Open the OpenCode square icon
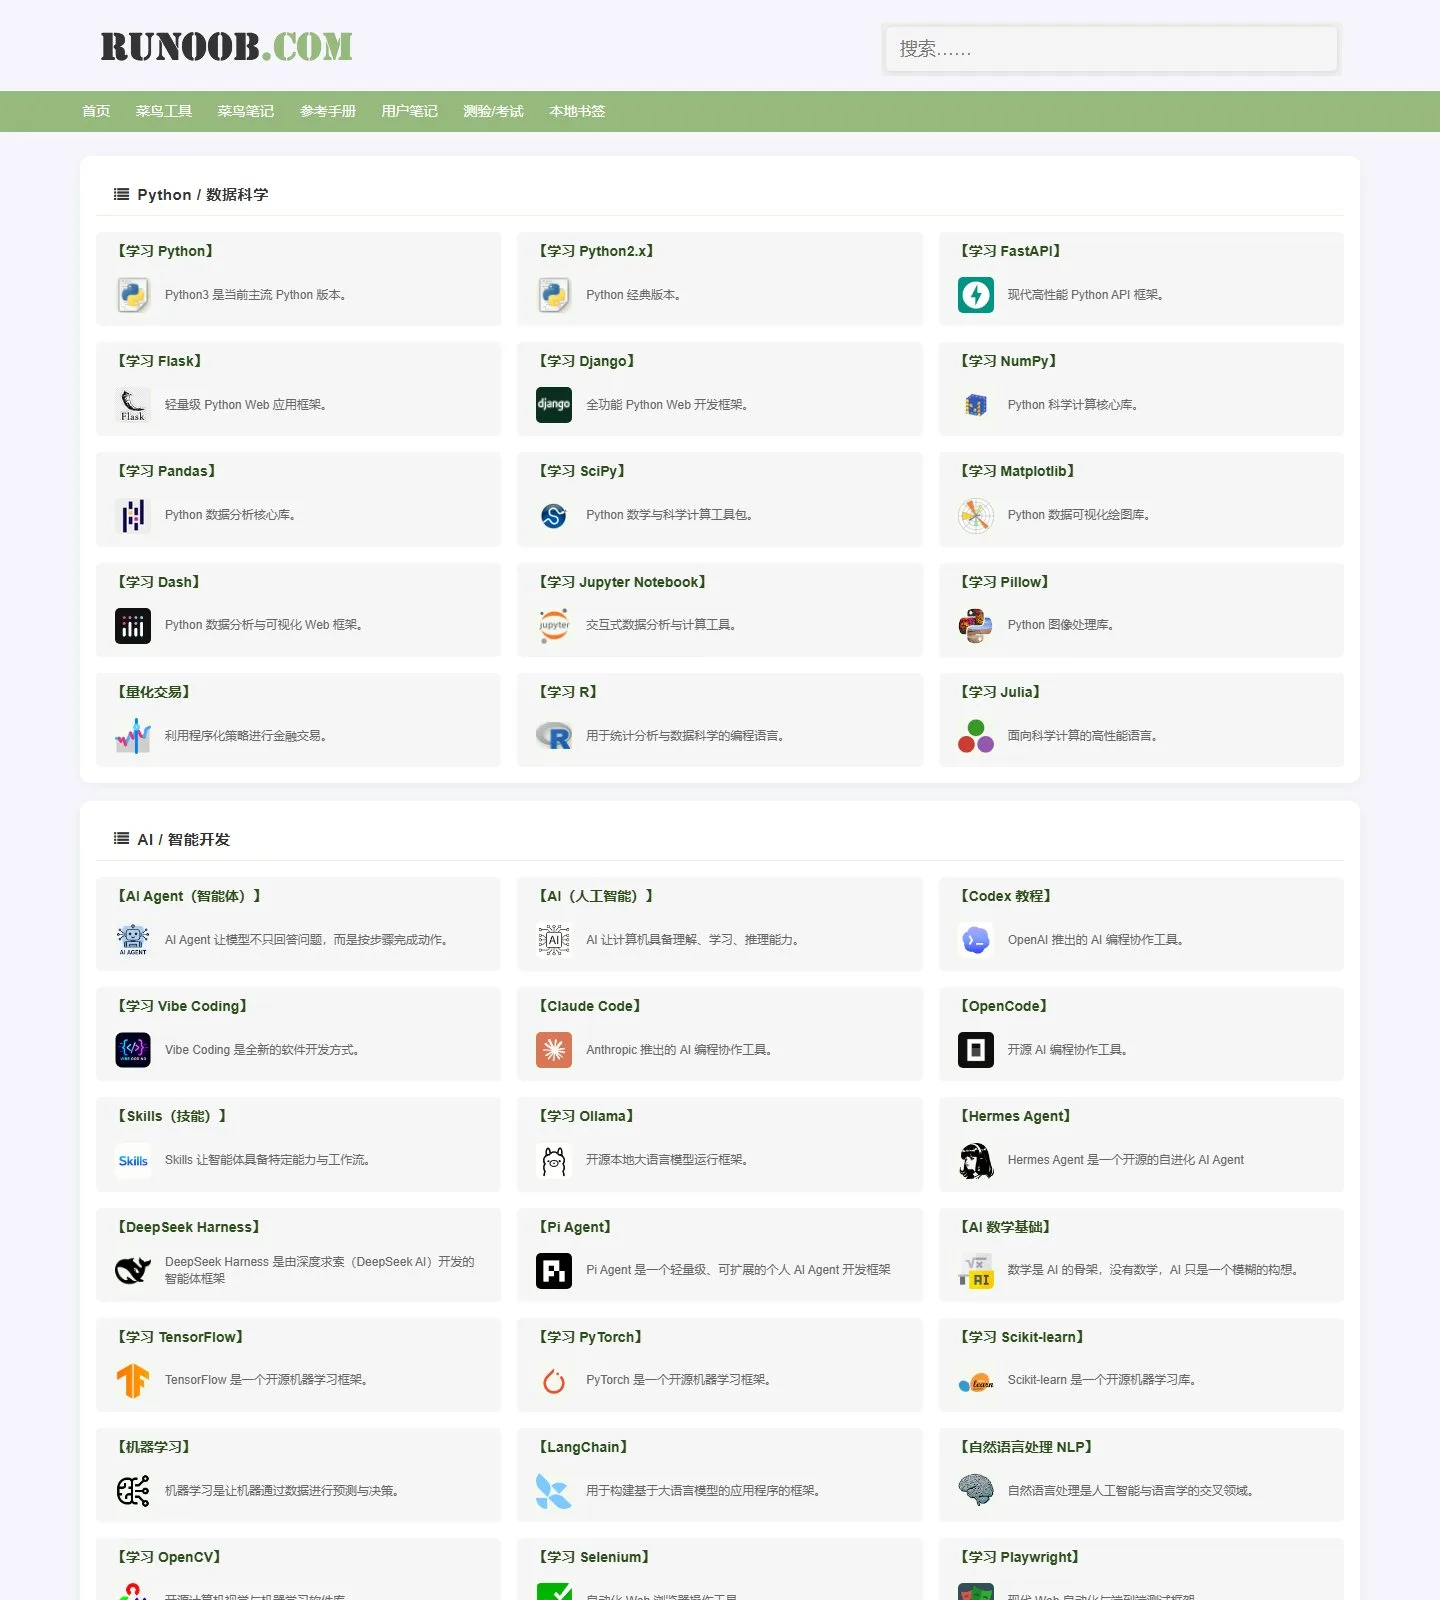This screenshot has width=1440, height=1600. tap(976, 1050)
